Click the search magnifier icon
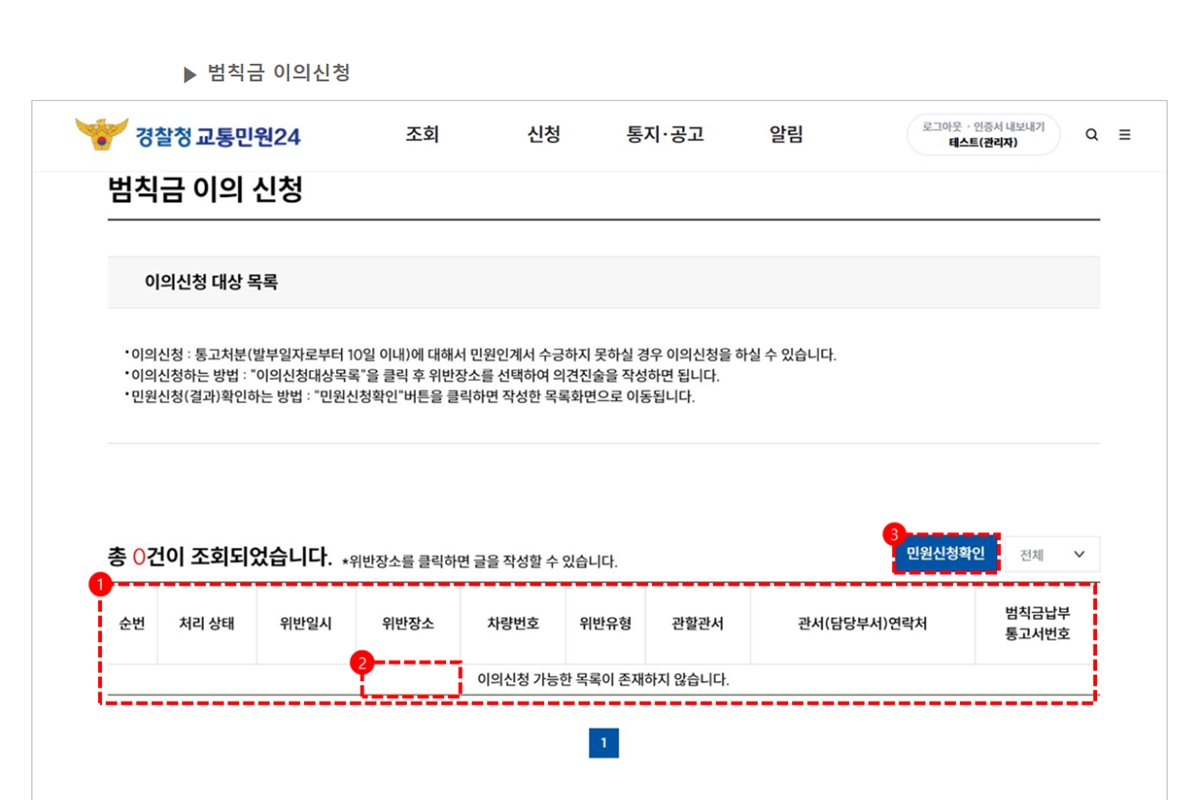The width and height of the screenshot is (1200, 800). (x=1092, y=135)
